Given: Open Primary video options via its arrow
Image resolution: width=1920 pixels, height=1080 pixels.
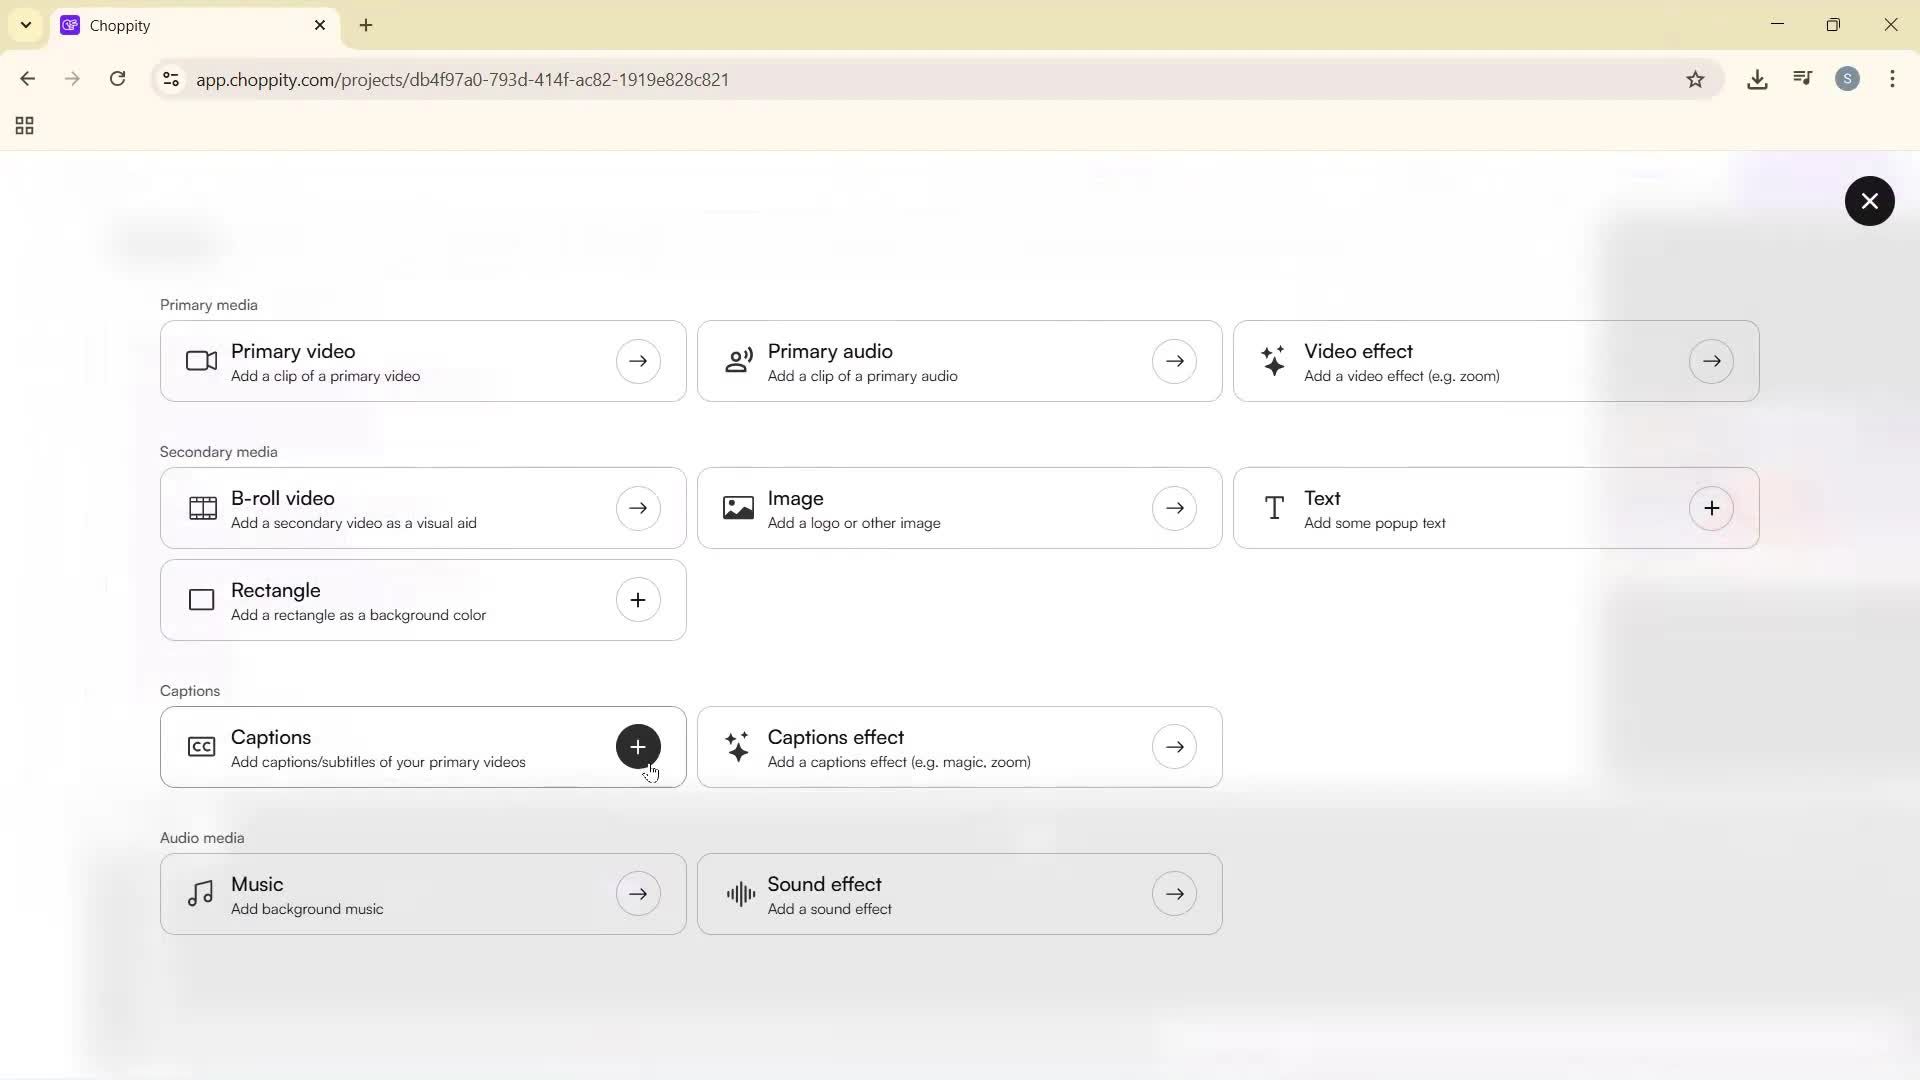Looking at the screenshot, I should 638,361.
